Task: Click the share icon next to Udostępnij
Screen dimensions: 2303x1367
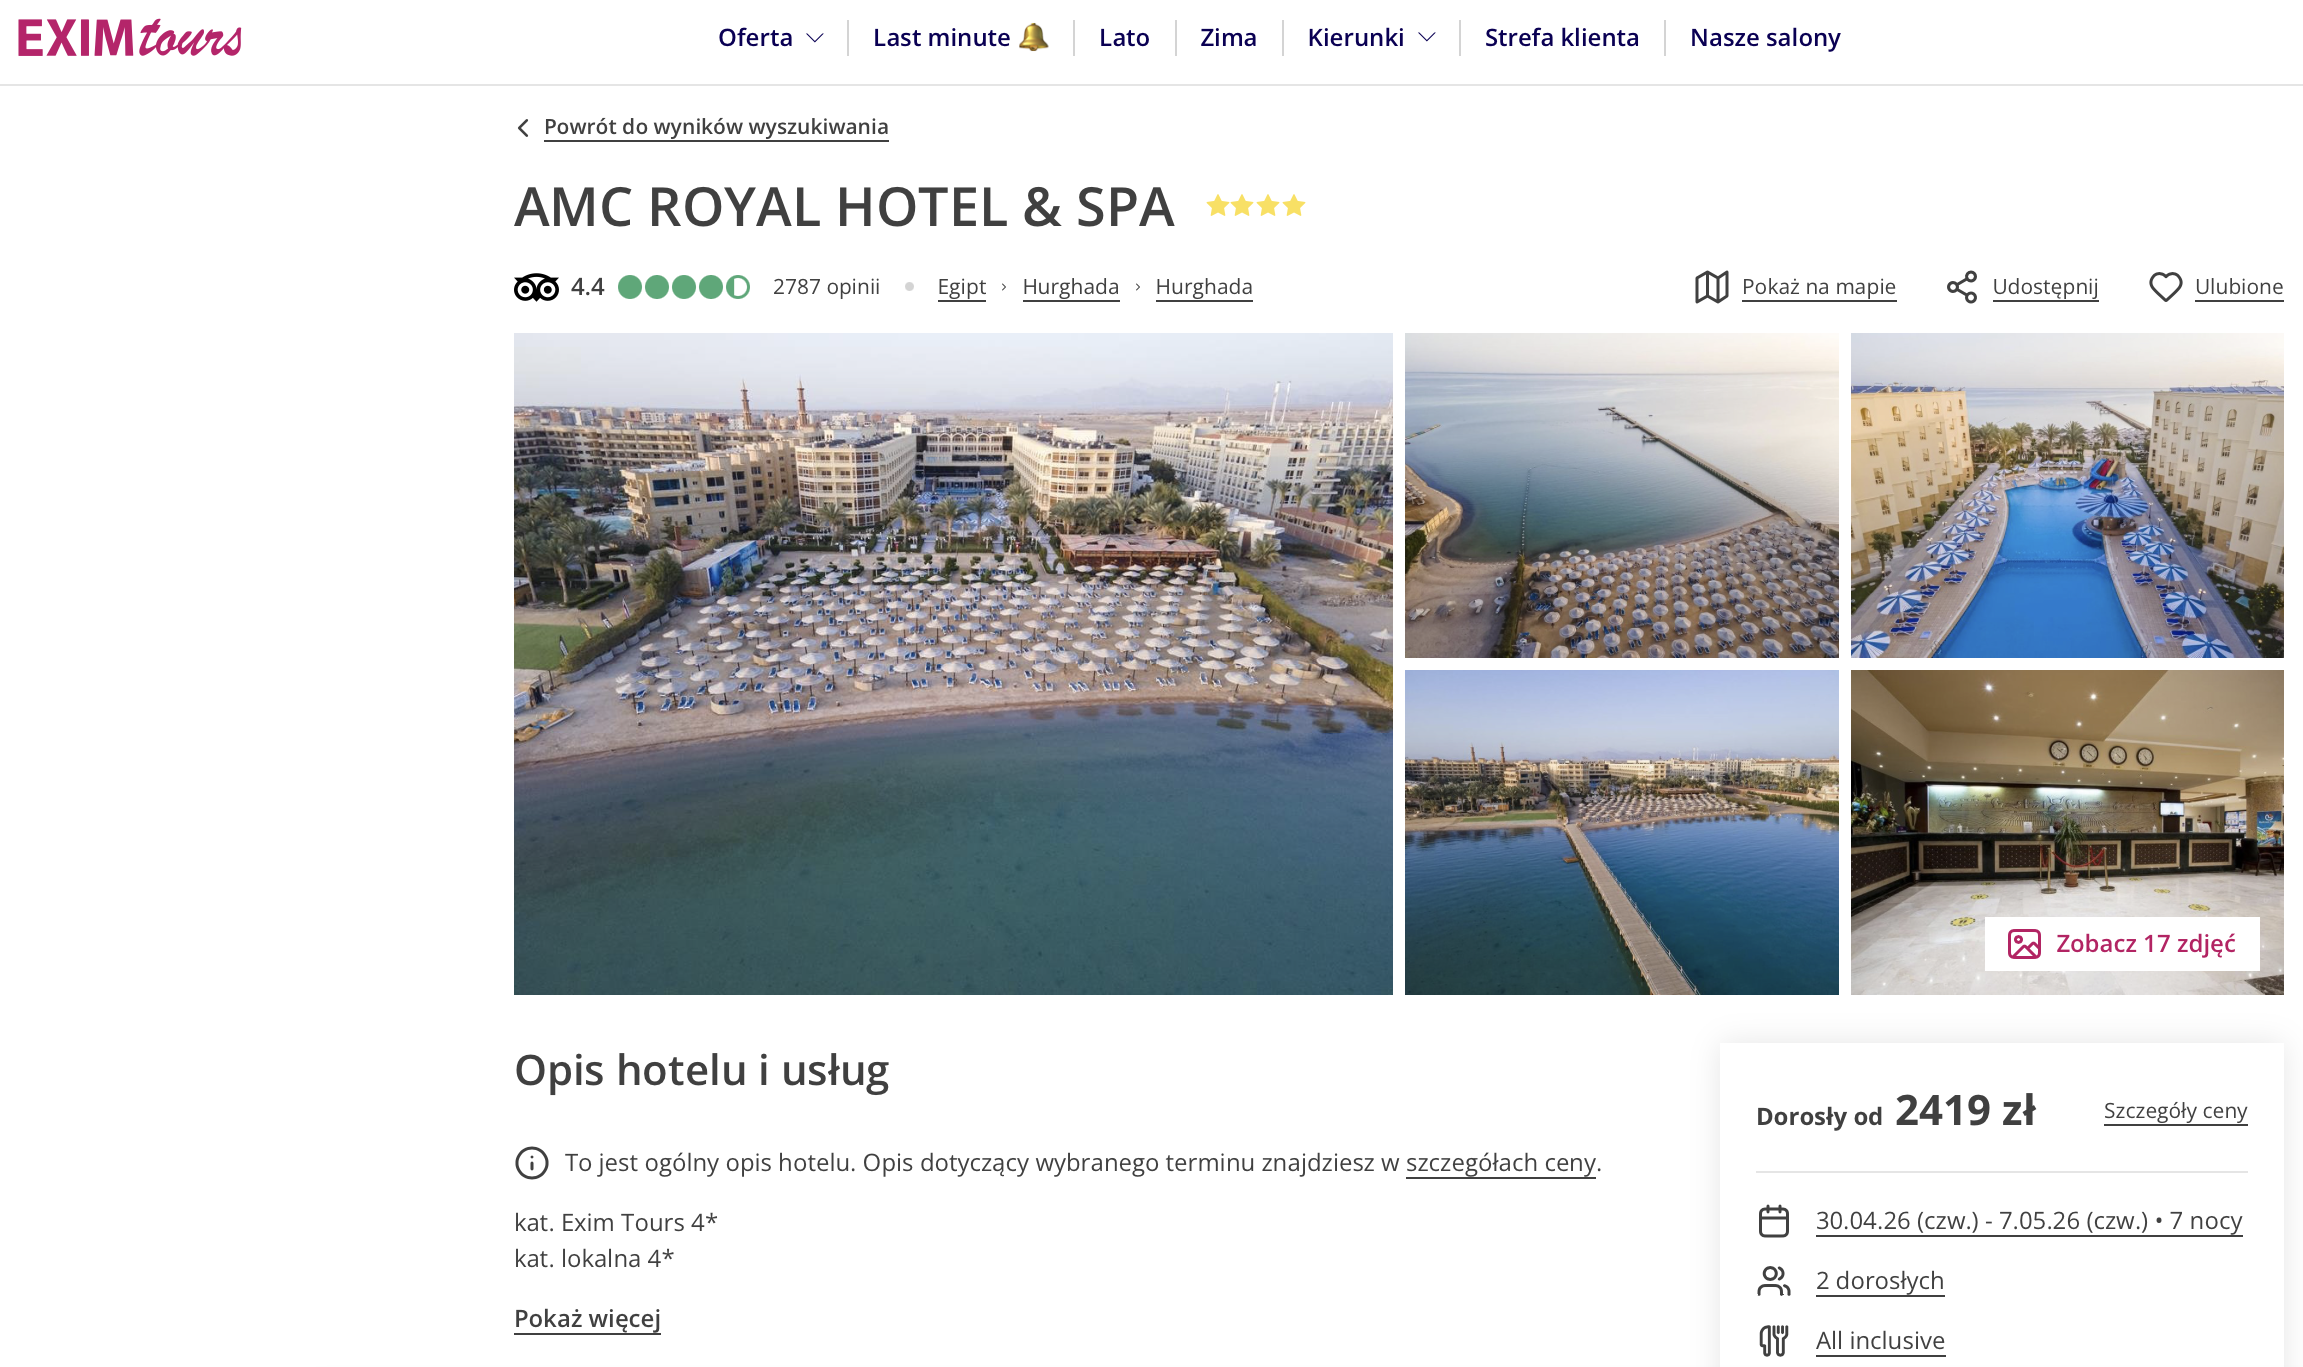Action: [1961, 287]
